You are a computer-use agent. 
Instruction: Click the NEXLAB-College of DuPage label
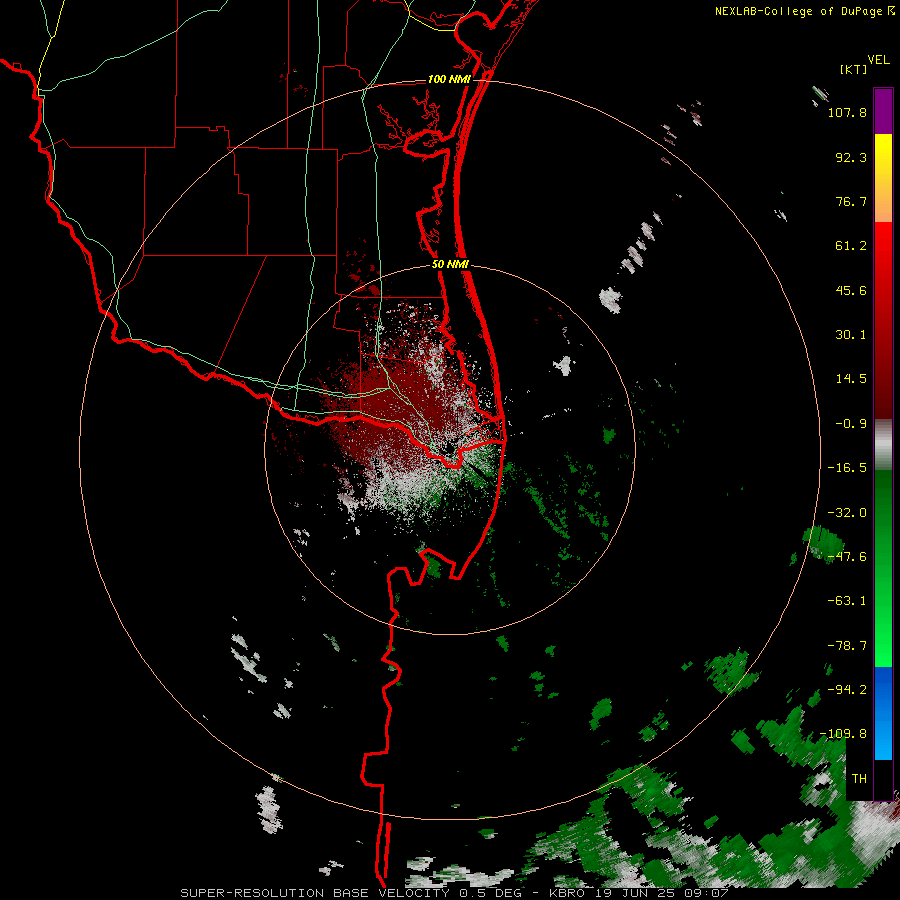pos(799,11)
